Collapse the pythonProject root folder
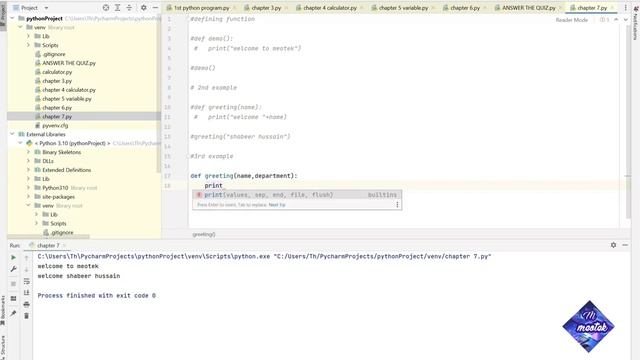Image resolution: width=640 pixels, height=360 pixels. click(x=12, y=18)
